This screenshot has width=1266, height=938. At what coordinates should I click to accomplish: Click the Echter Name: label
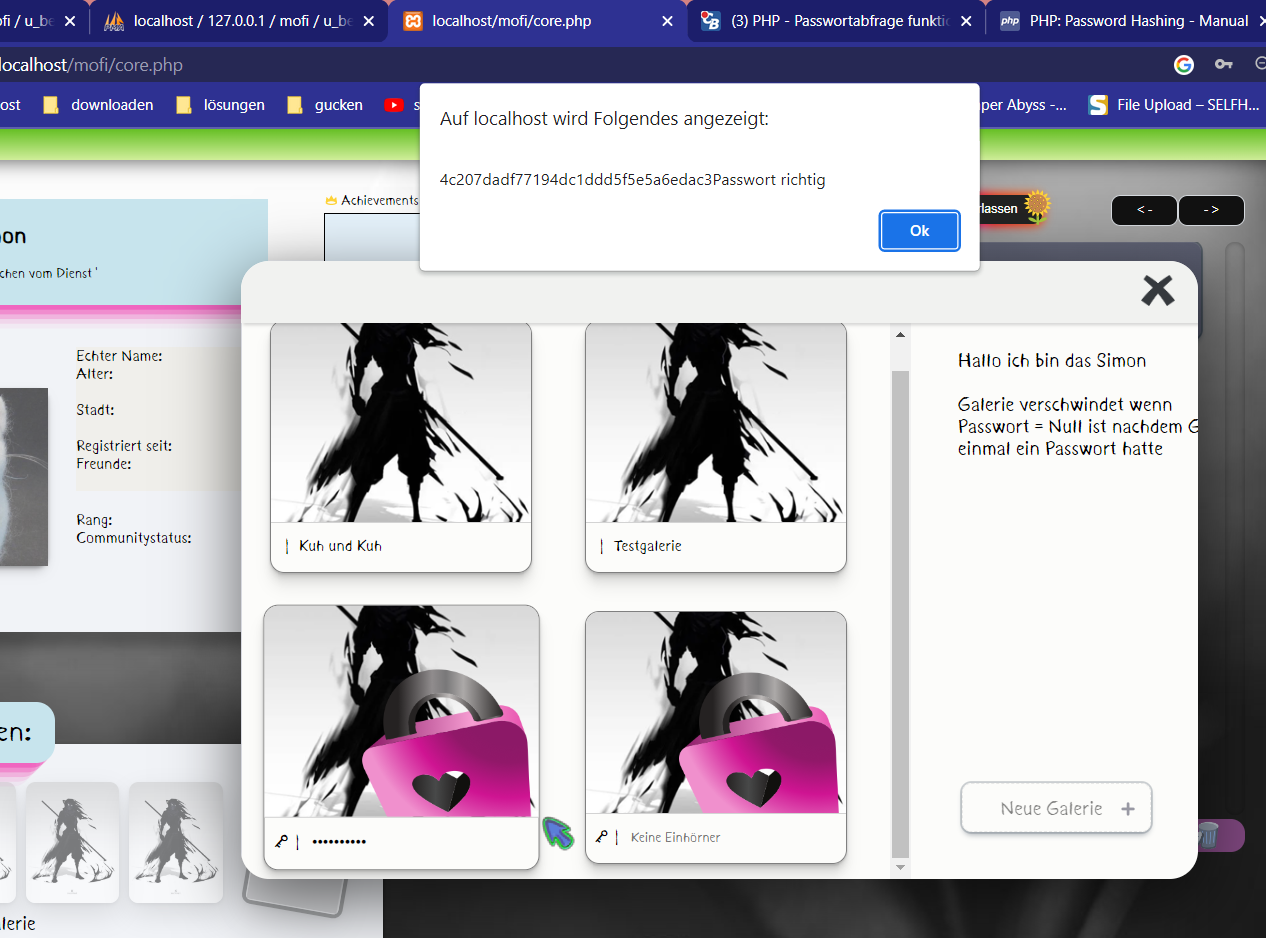point(119,356)
